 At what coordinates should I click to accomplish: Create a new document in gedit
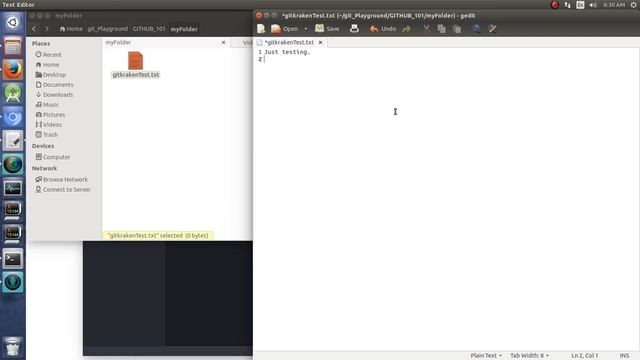(261, 29)
